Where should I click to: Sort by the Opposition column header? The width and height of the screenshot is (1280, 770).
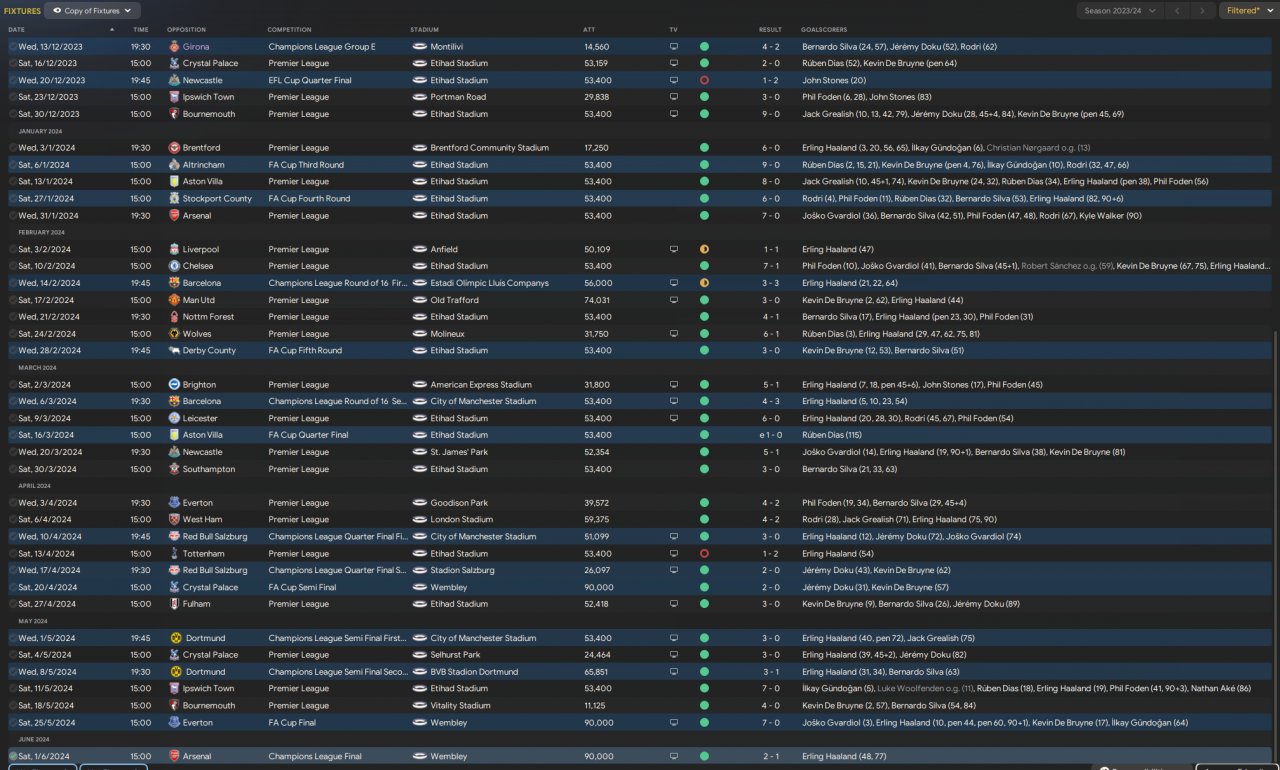pos(186,30)
